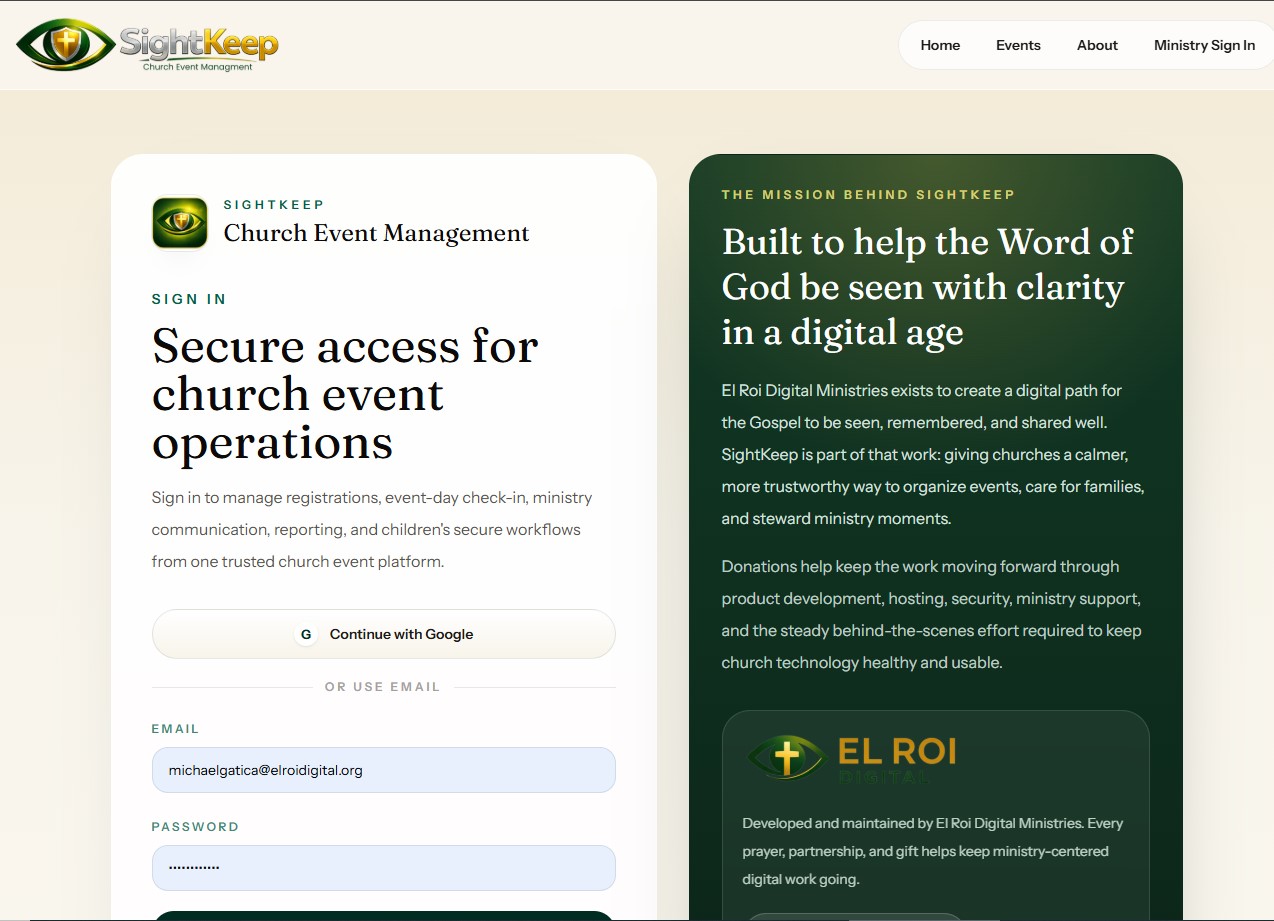The image size is (1274, 921).
Task: Click the paragraph starting "El Roi Digital Ministries exists"
Action: point(933,454)
